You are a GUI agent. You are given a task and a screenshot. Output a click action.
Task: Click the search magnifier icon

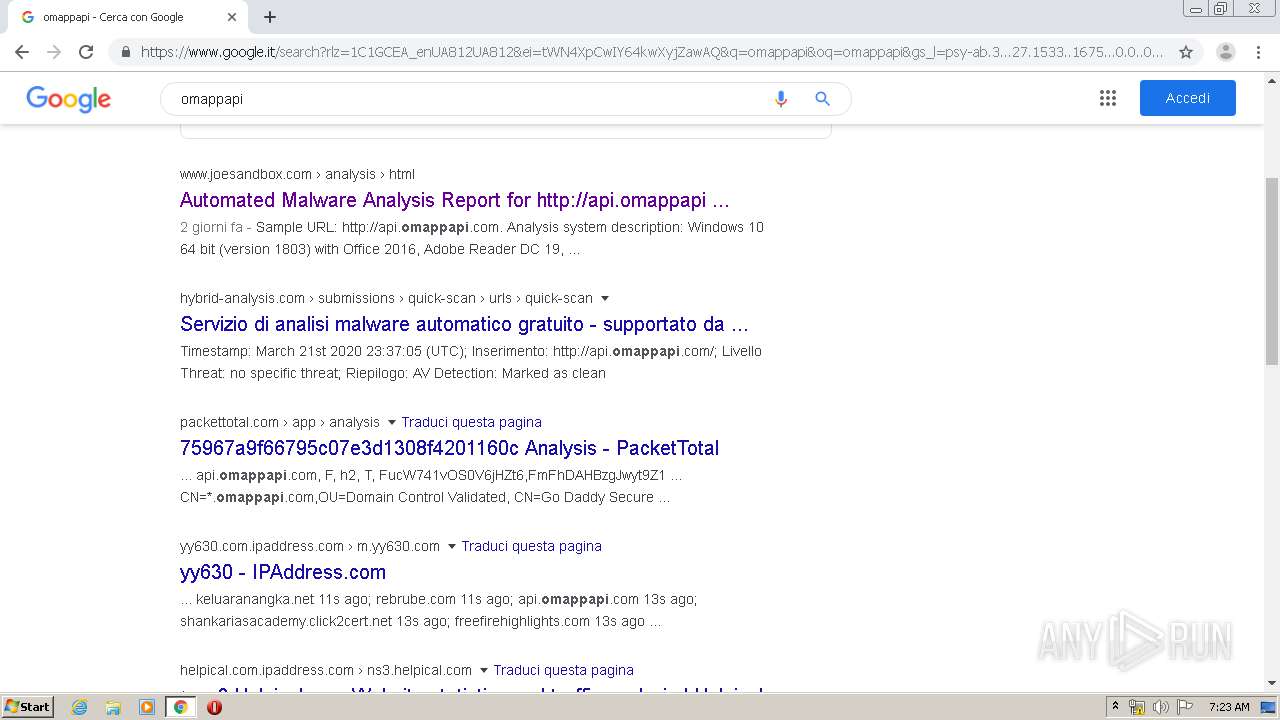pos(822,99)
